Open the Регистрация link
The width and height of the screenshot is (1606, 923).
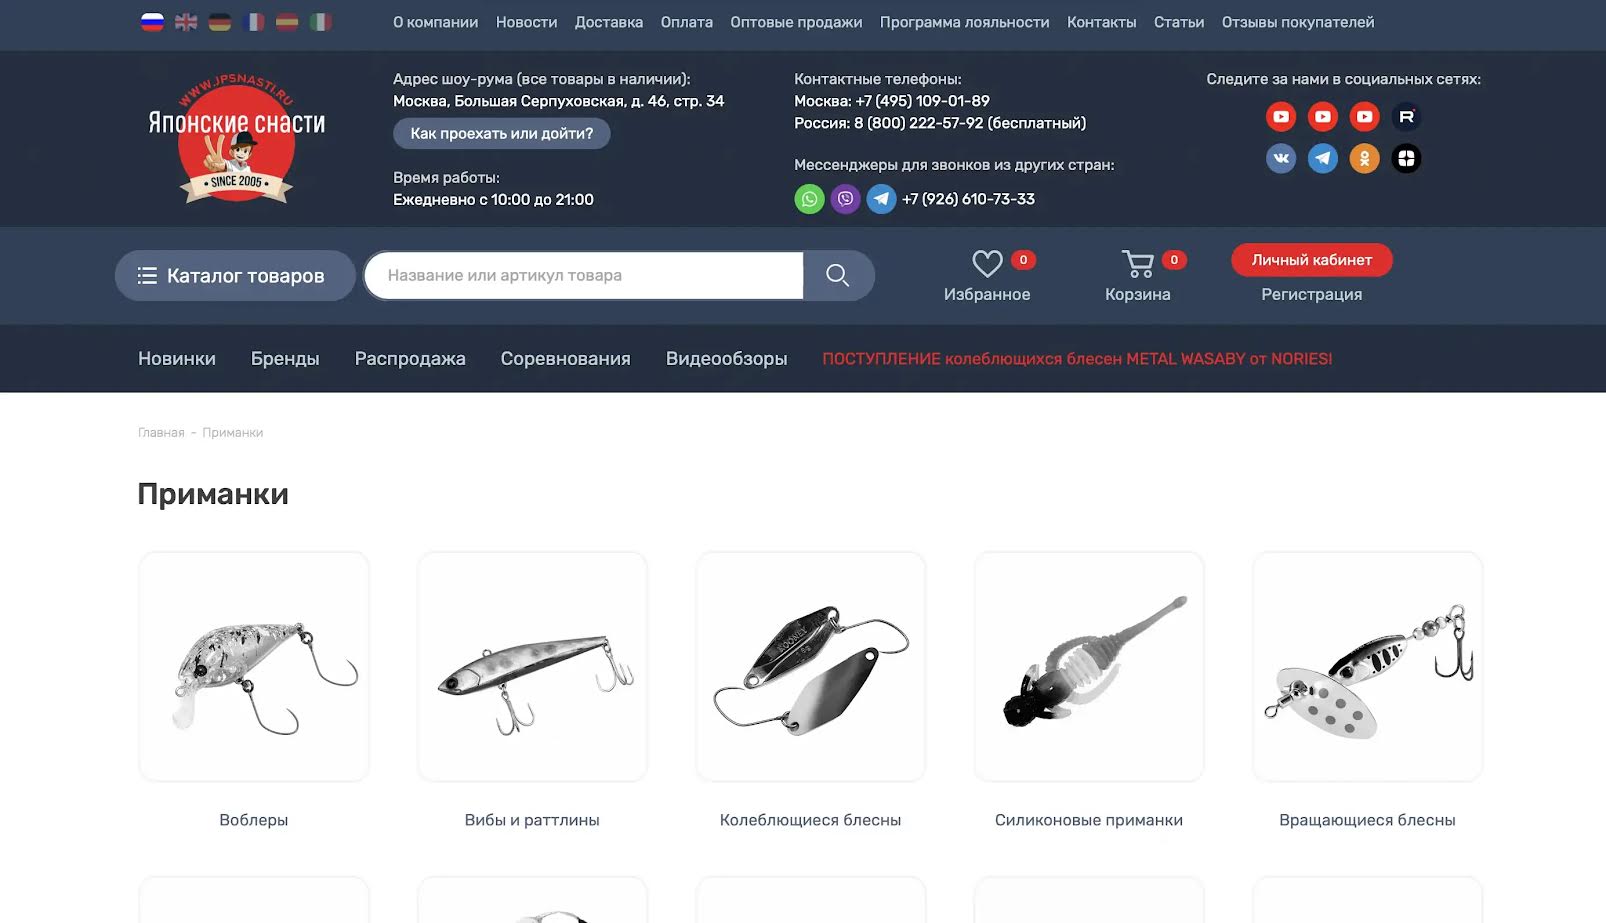1312,294
